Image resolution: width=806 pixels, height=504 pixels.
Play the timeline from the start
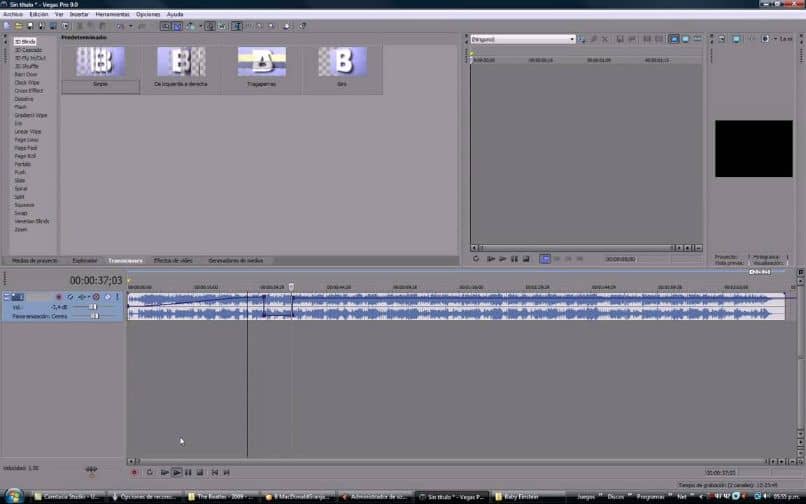pyautogui.click(x=164, y=472)
